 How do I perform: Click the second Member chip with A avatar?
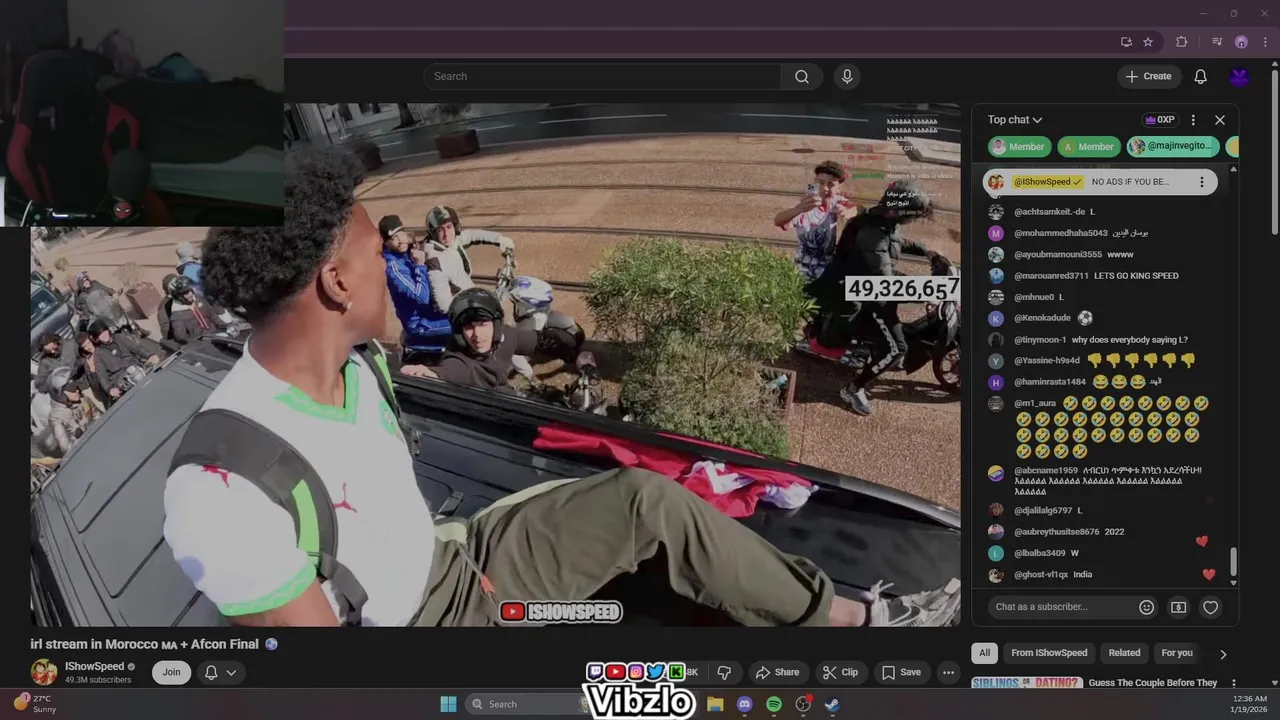click(1089, 147)
